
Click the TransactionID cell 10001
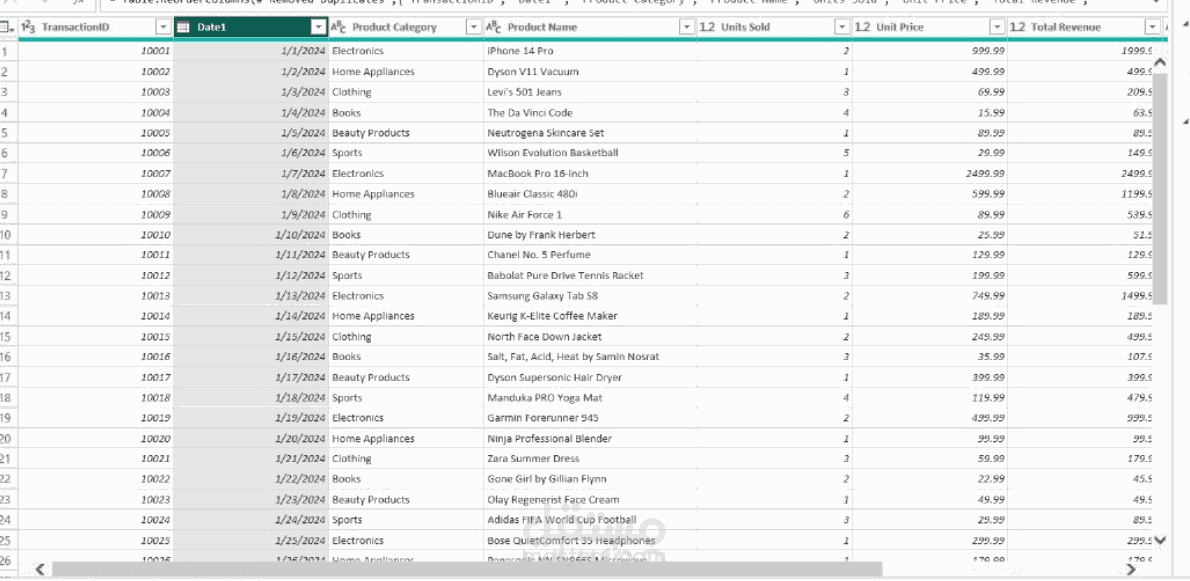(96, 52)
